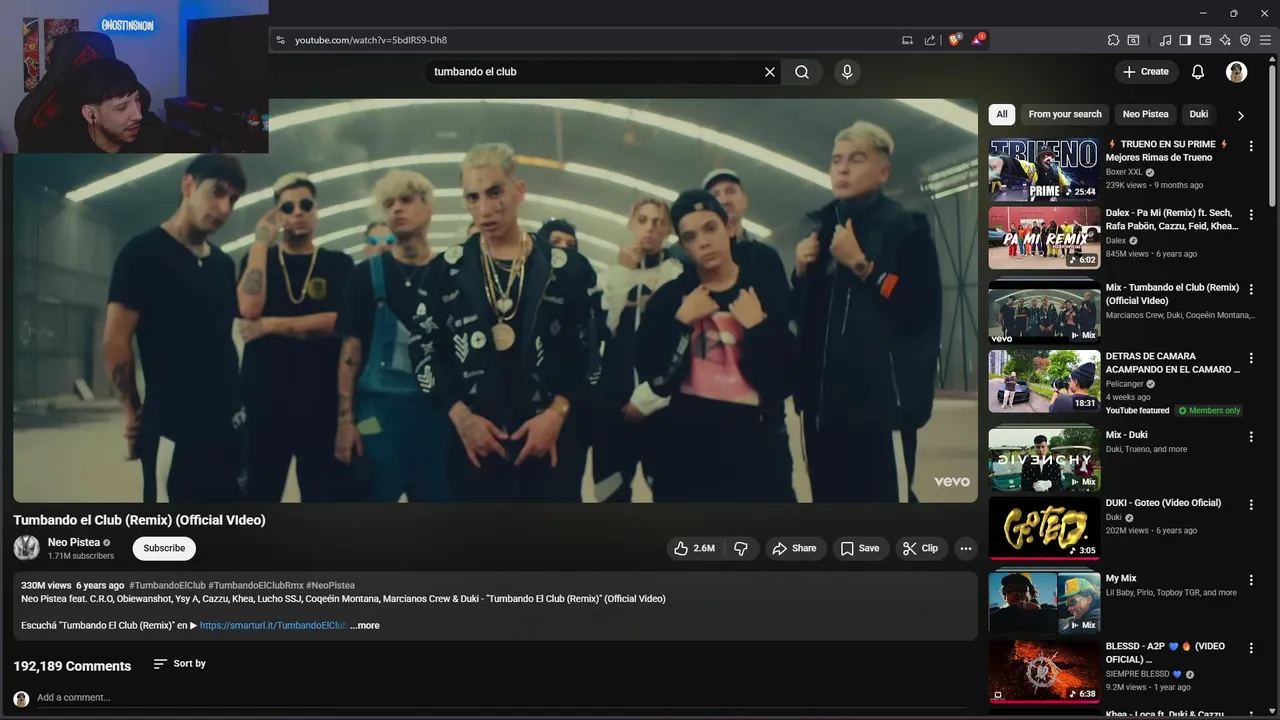This screenshot has width=1280, height=720.
Task: Open options for Mix - Duki
Action: (x=1251, y=437)
